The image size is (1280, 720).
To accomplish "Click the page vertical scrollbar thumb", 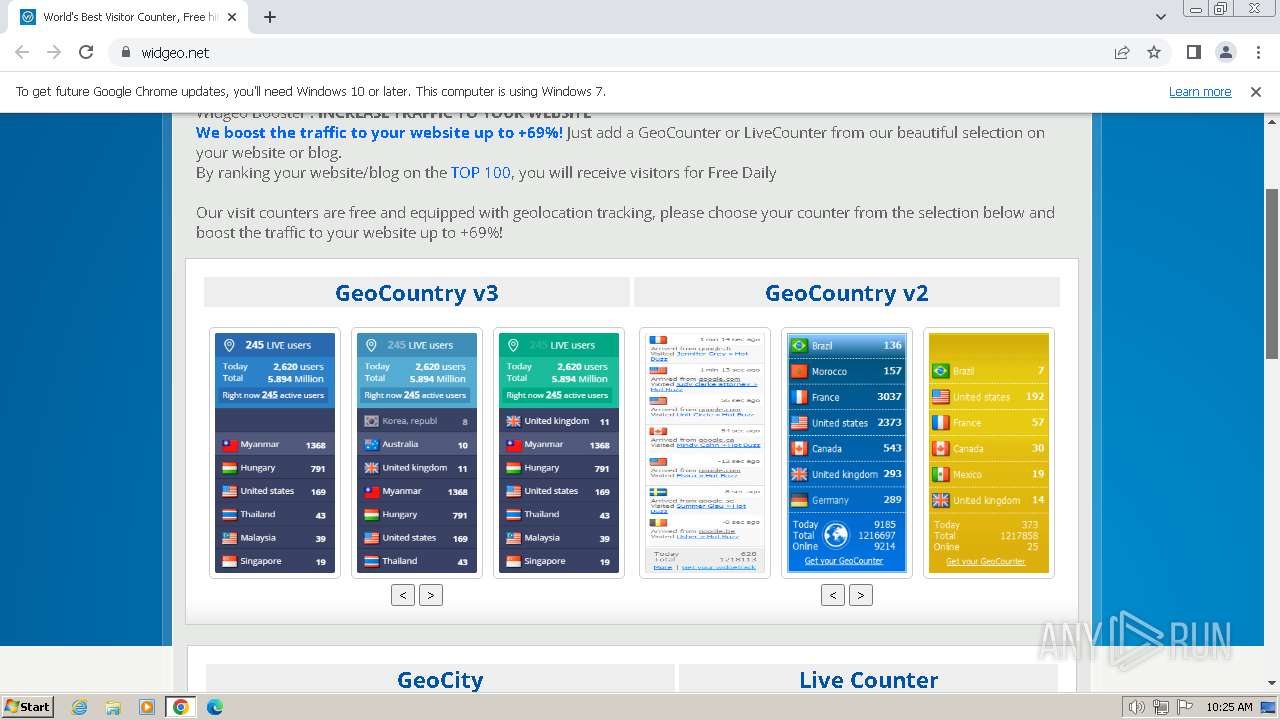I will pos(1272,272).
